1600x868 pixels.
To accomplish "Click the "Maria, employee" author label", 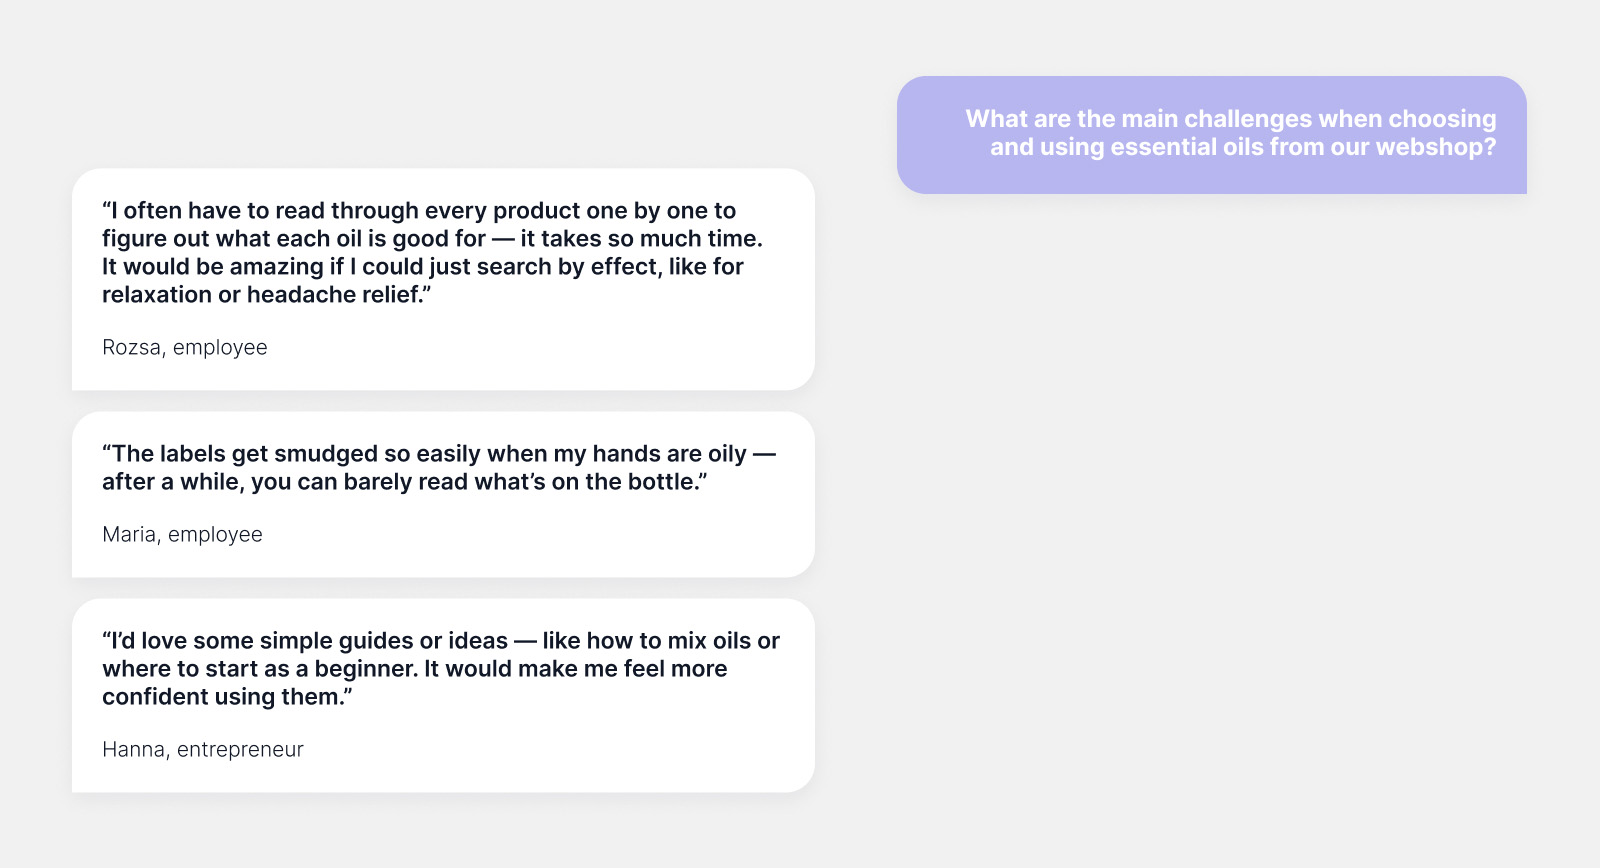I will click(x=182, y=534).
